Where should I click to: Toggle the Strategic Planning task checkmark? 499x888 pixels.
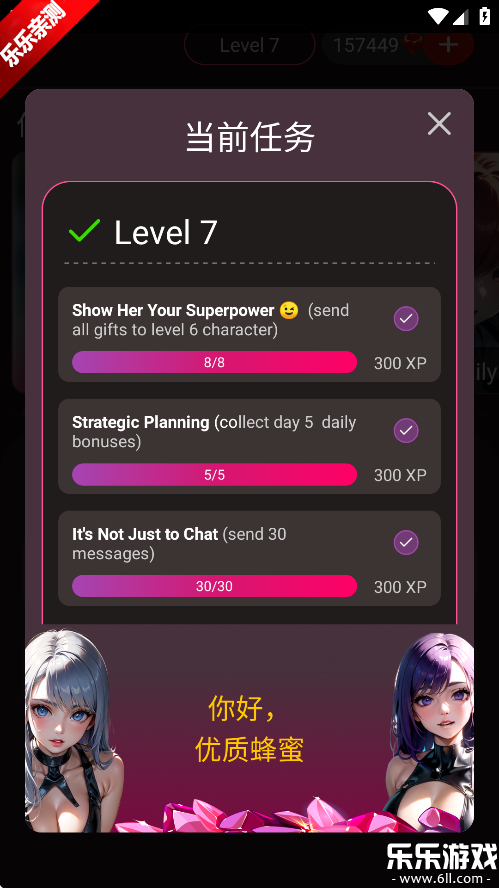coord(406,431)
